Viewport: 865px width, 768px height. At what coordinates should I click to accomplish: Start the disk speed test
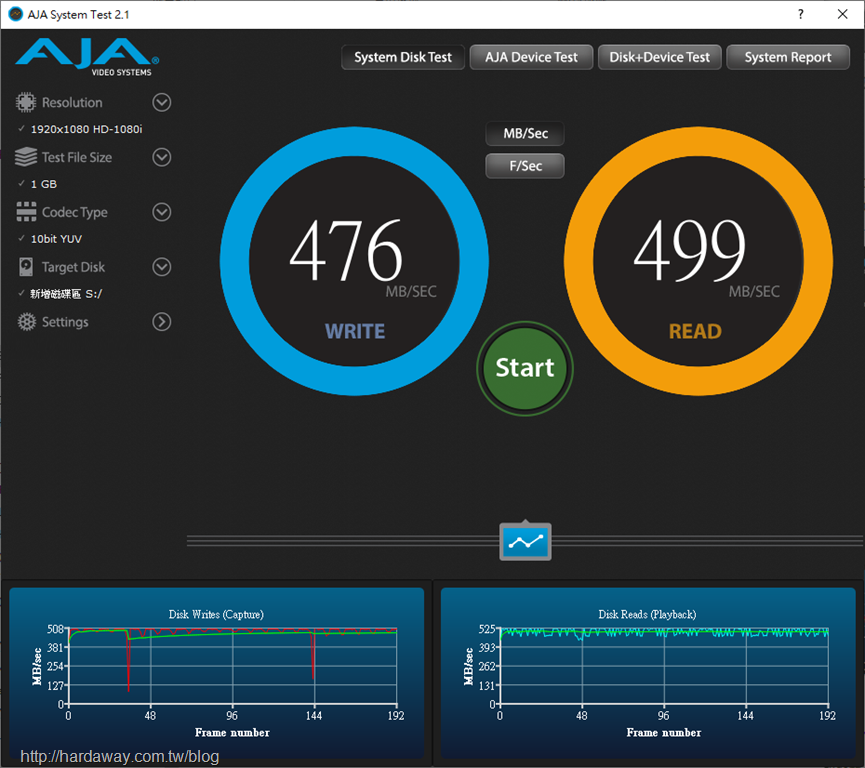coord(525,369)
